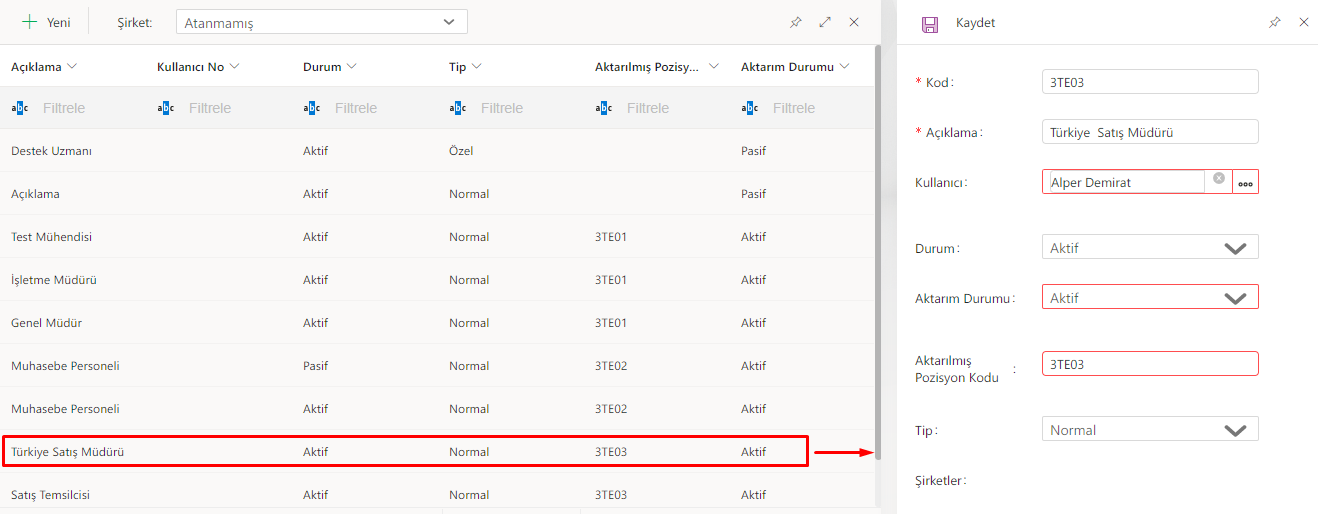This screenshot has height=514, width=1318.
Task: Pin the right detail panel
Action: (x=1274, y=22)
